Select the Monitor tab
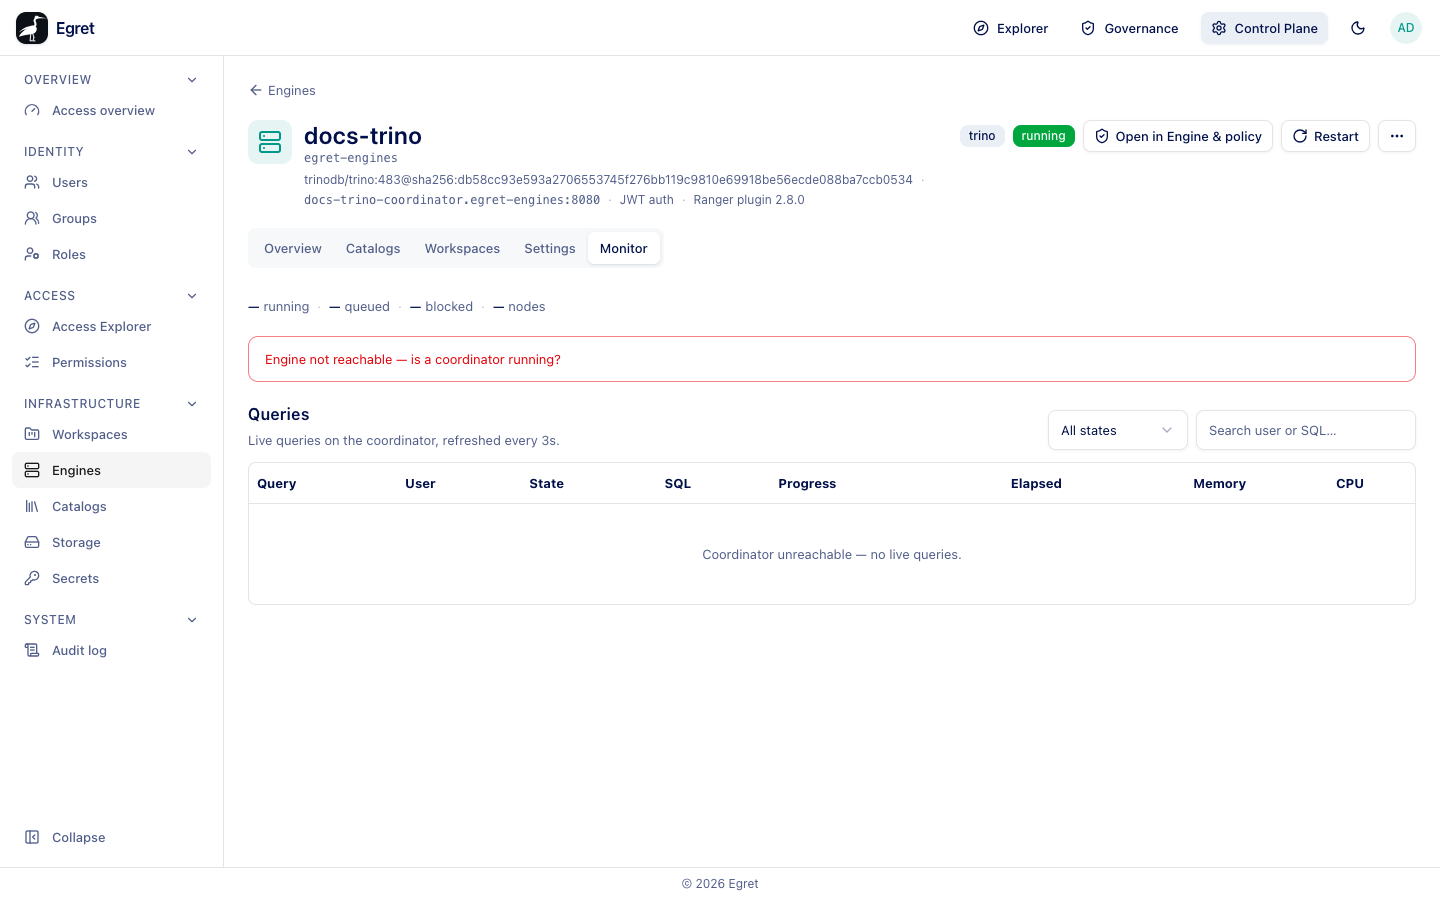 click(624, 248)
